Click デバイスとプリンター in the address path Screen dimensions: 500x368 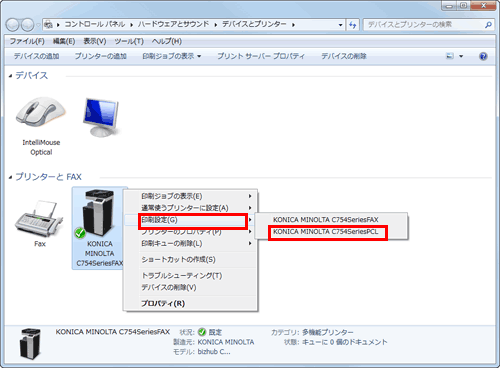tap(254, 24)
